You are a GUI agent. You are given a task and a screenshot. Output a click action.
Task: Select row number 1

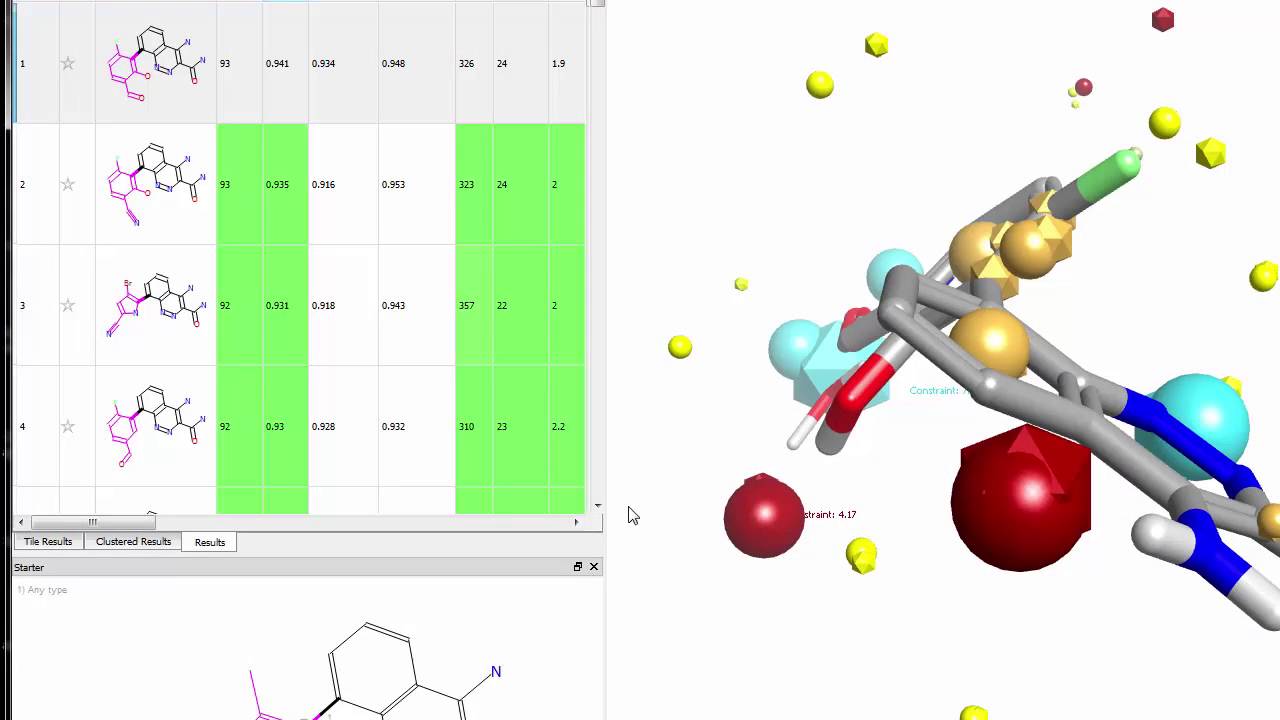pos(22,63)
